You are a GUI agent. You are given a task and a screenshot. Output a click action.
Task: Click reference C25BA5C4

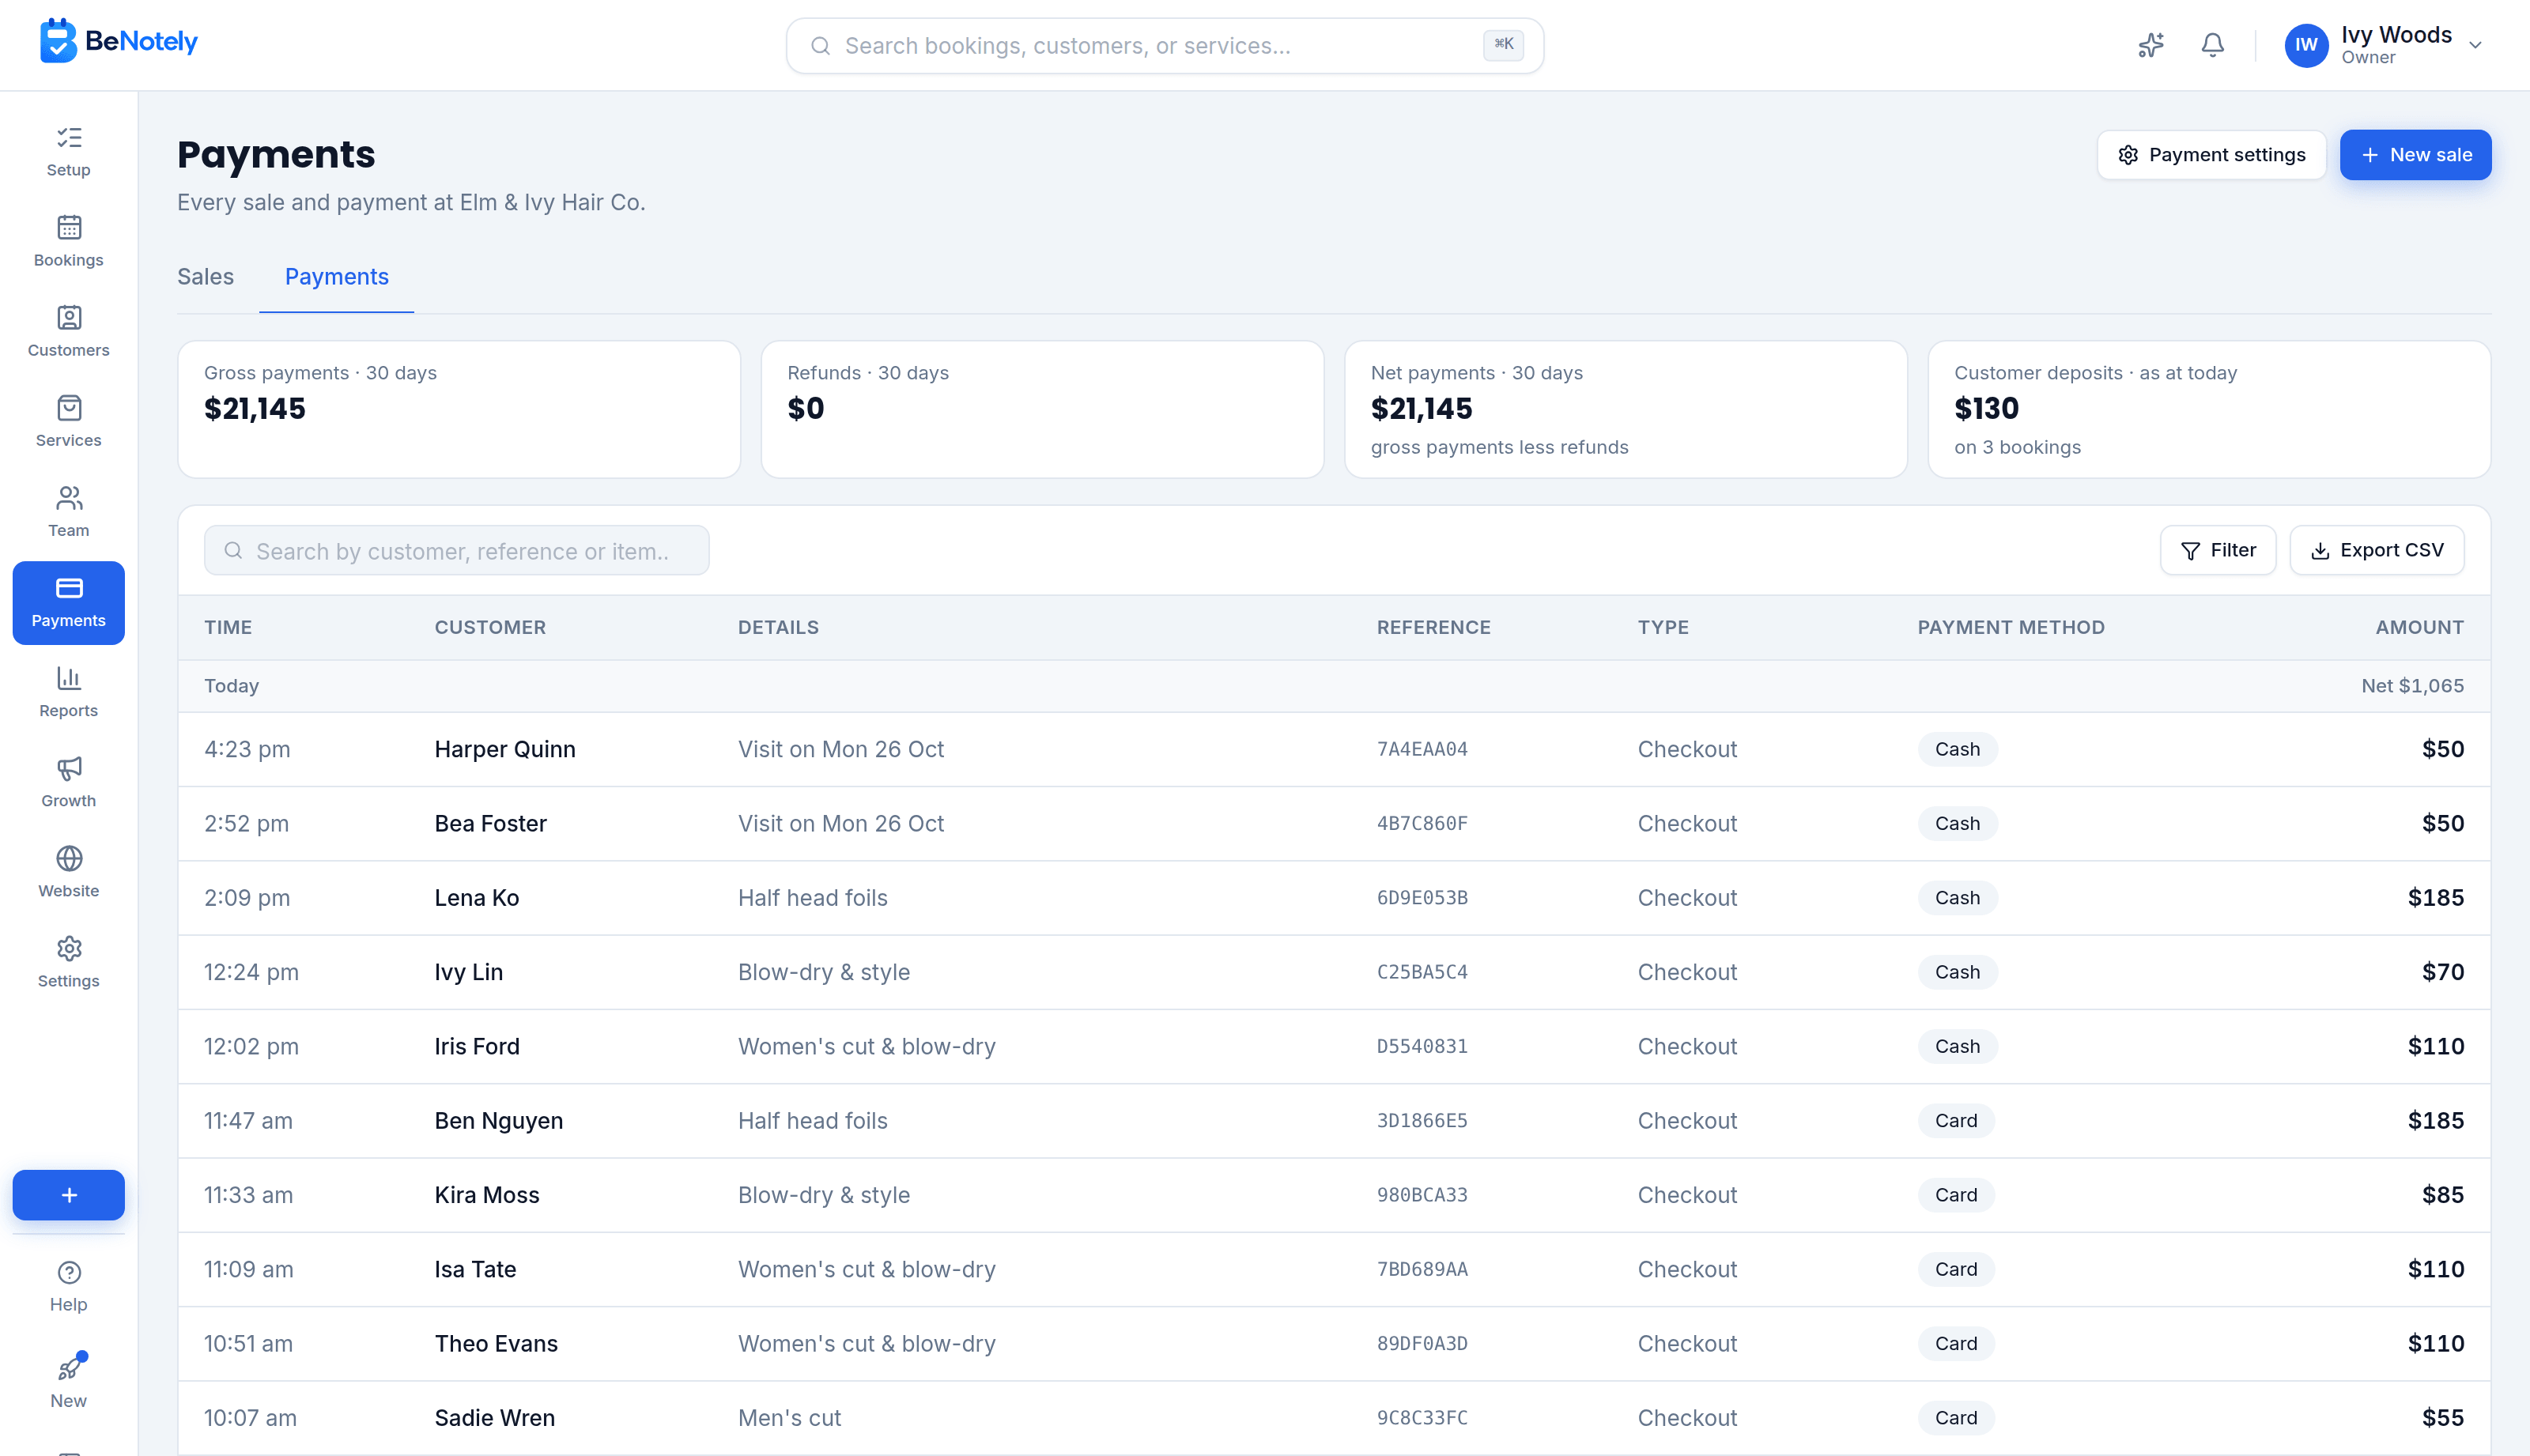pyautogui.click(x=1421, y=972)
